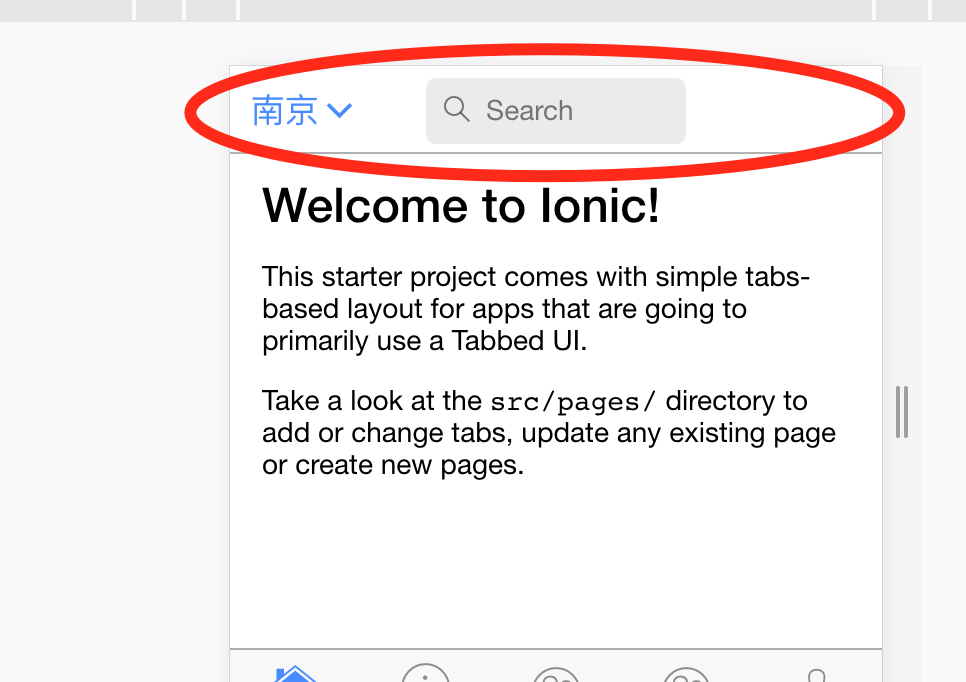This screenshot has height=682, width=966.
Task: Click the vertical resize handle beside the preview
Action: [x=902, y=412]
